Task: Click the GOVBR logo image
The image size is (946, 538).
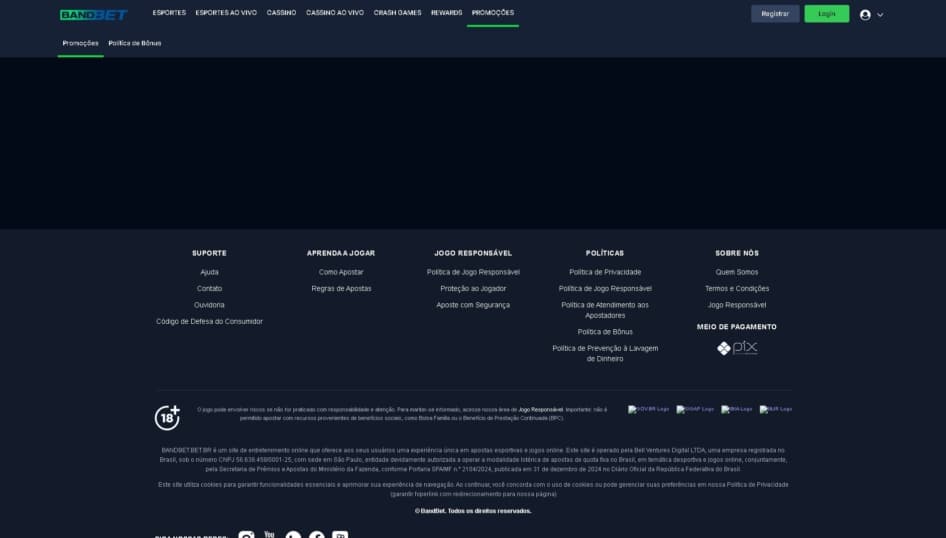Action: pyautogui.click(x=648, y=409)
